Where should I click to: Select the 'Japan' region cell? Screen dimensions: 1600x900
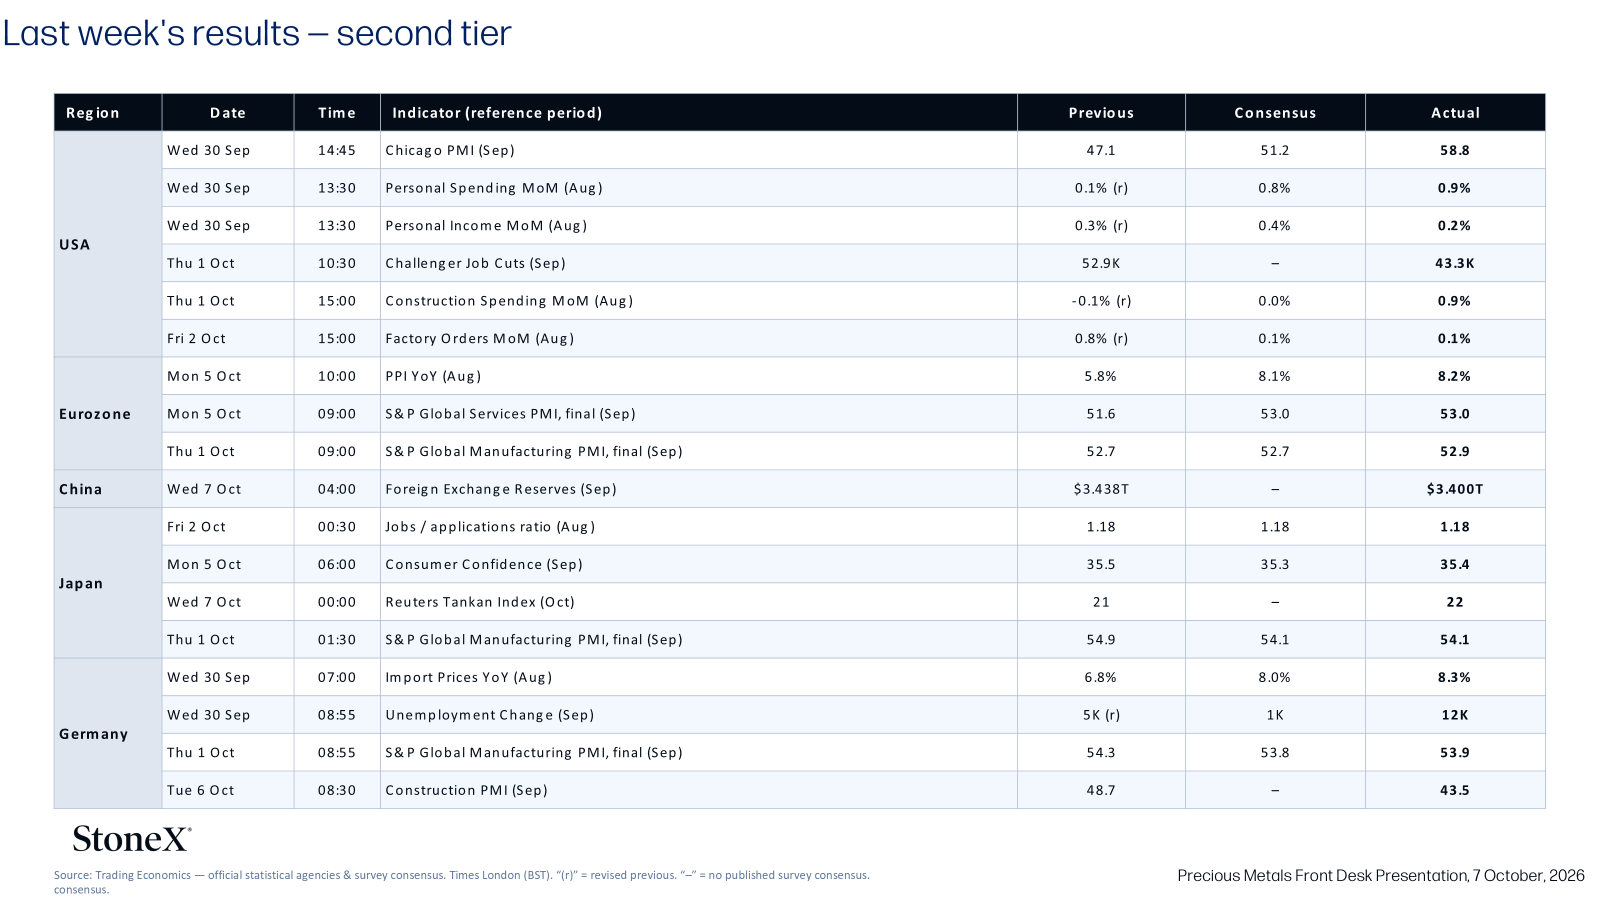(108, 583)
